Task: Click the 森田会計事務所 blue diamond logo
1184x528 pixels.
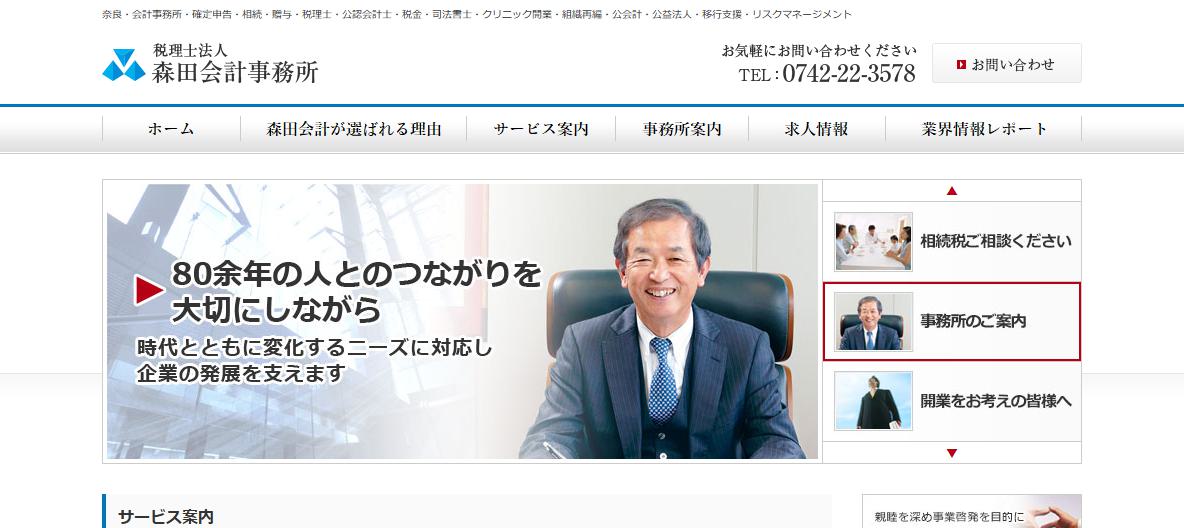Action: (123, 65)
